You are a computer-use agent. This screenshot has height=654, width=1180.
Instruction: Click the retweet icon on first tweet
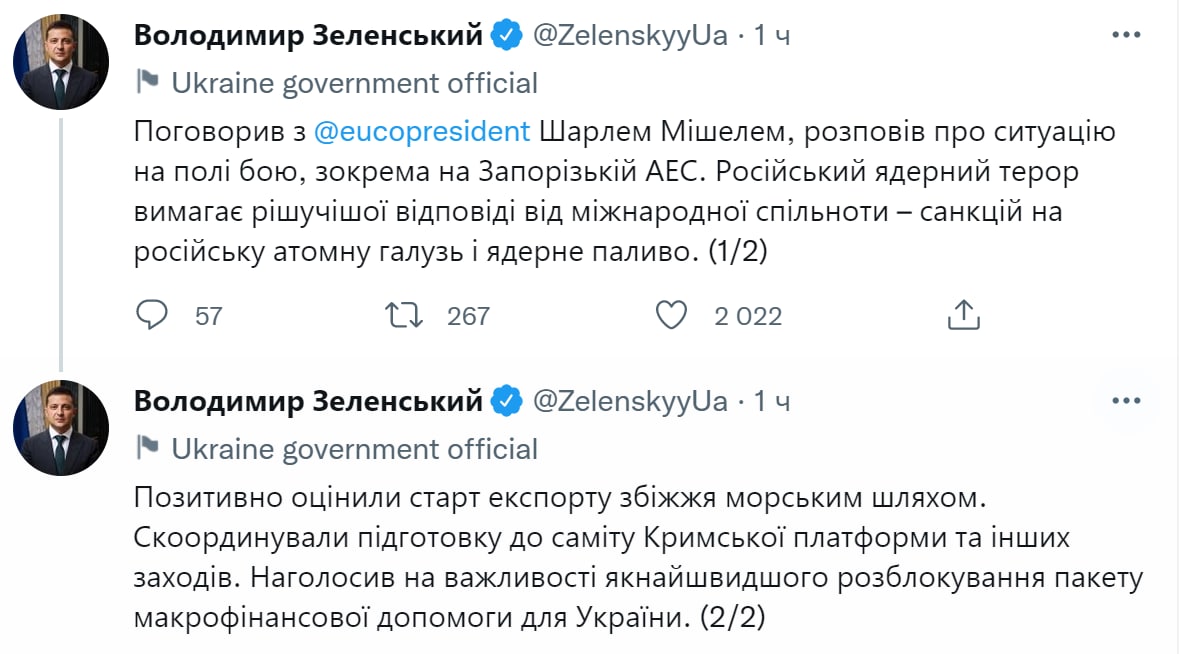[x=404, y=316]
